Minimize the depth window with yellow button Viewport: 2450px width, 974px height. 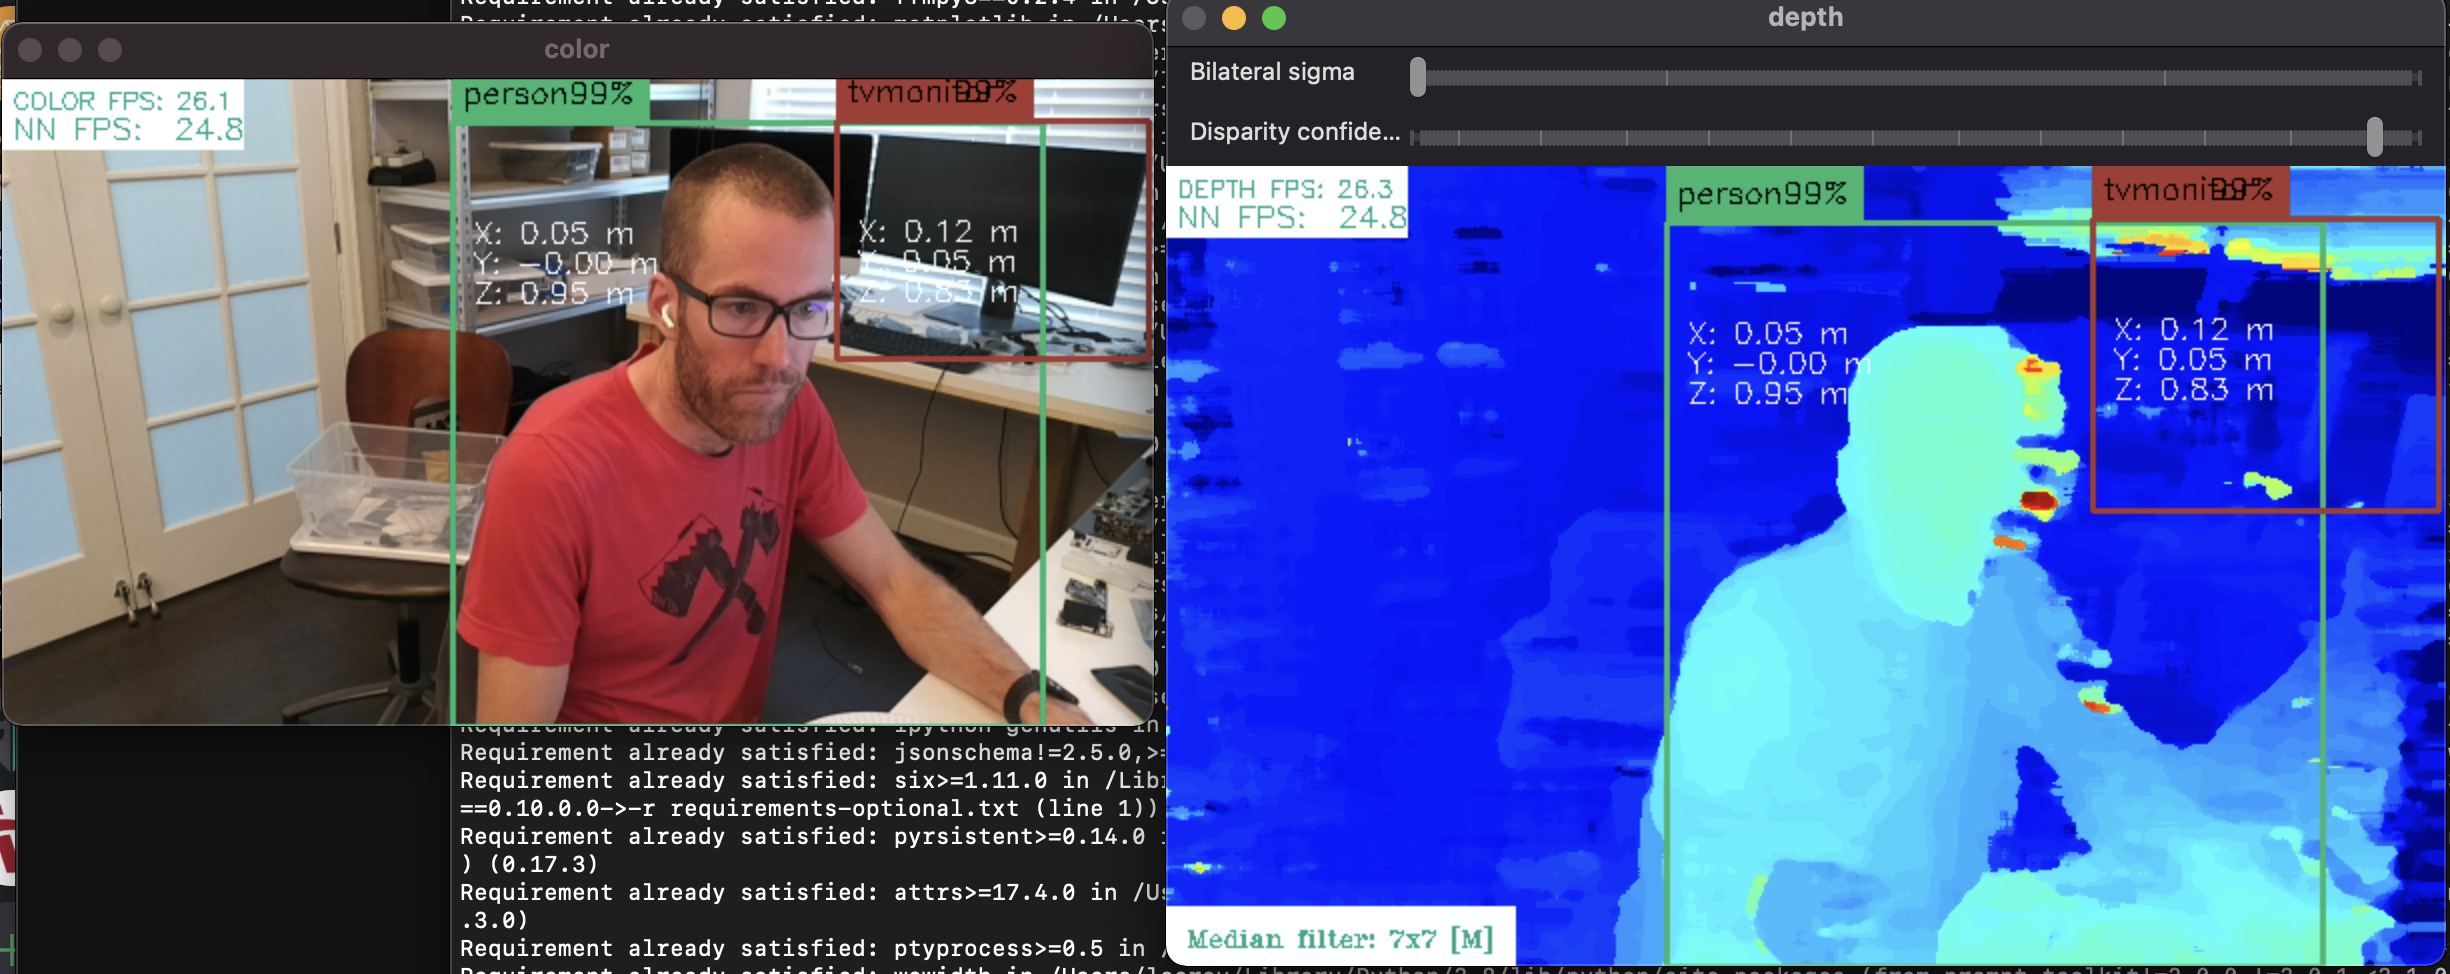click(1234, 18)
